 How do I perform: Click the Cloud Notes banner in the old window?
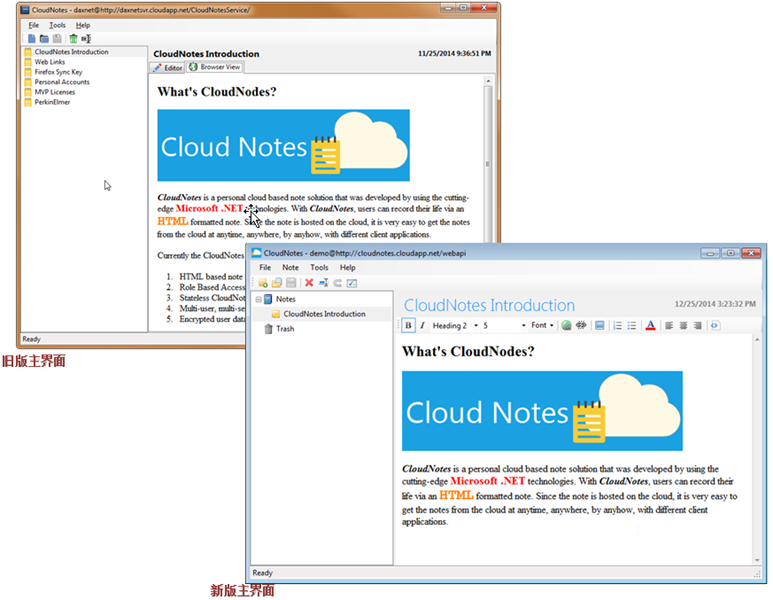pos(283,145)
